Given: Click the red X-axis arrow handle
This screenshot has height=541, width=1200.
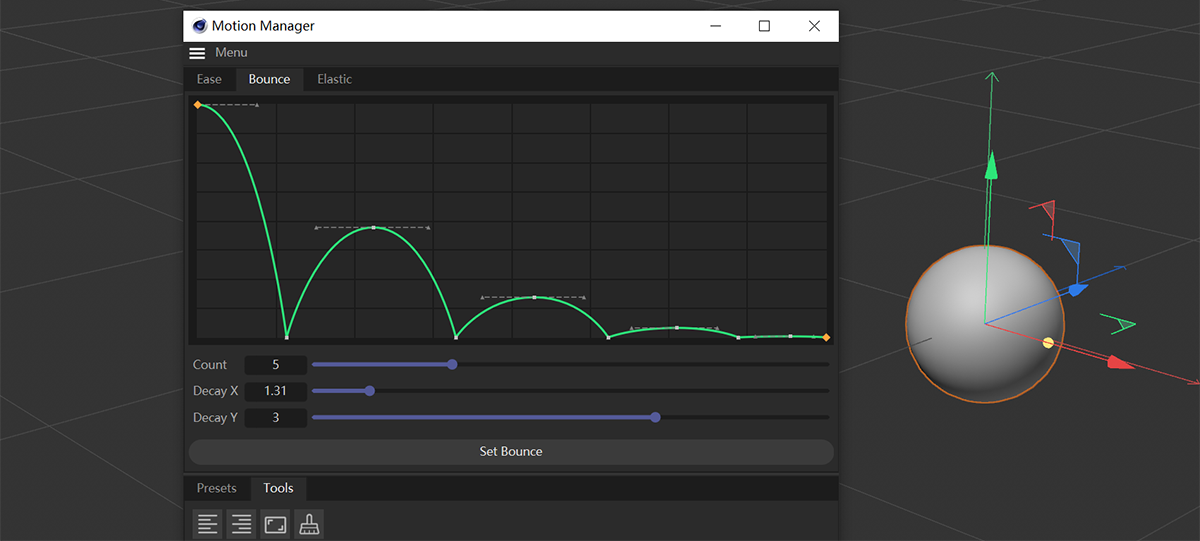Looking at the screenshot, I should pyautogui.click(x=1120, y=363).
